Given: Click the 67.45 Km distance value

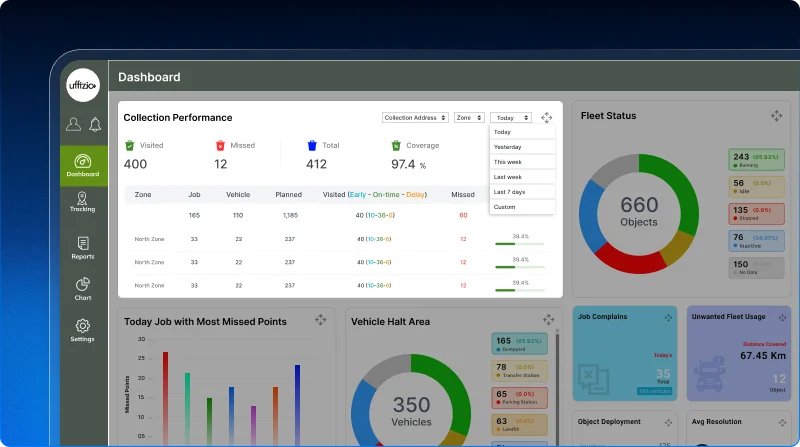Looking at the screenshot, I should point(763,356).
